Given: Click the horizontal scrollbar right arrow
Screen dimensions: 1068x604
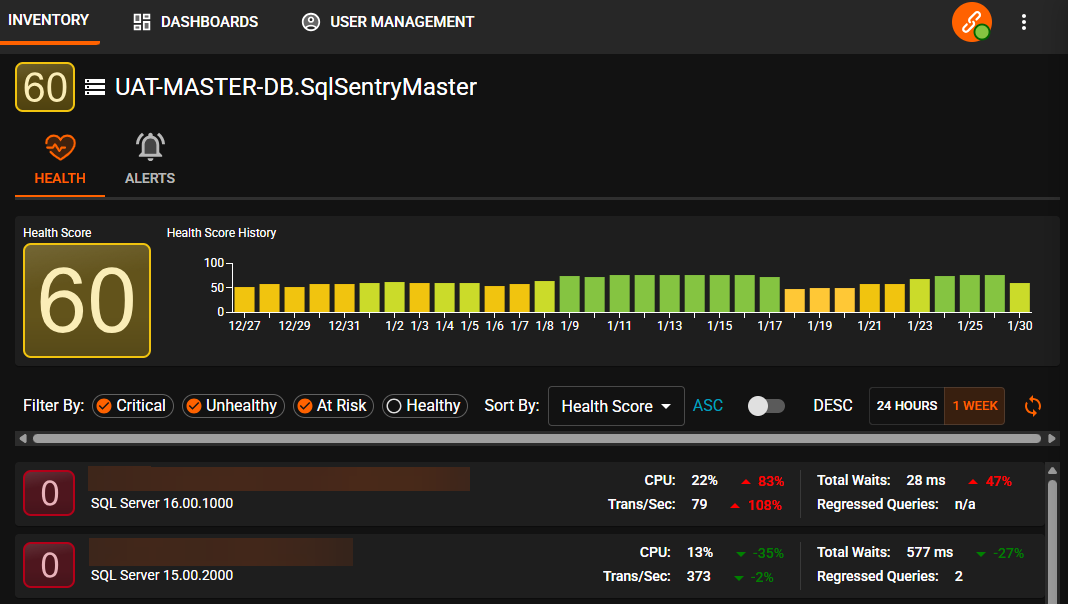Looking at the screenshot, I should click(1051, 439).
